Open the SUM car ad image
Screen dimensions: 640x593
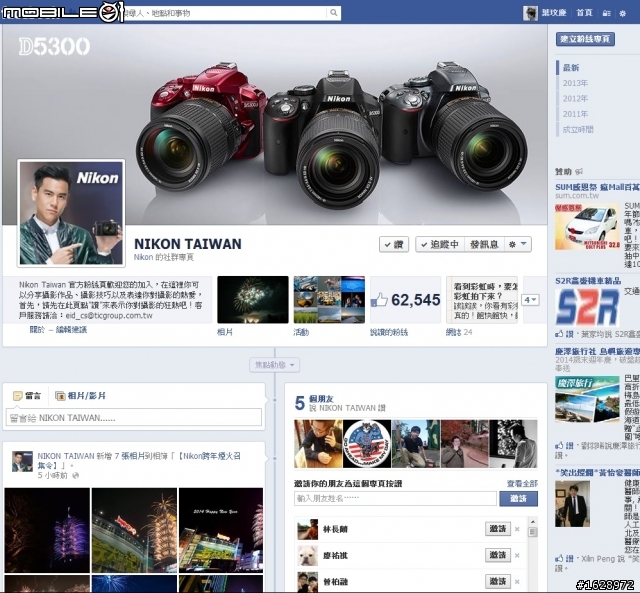tap(587, 227)
